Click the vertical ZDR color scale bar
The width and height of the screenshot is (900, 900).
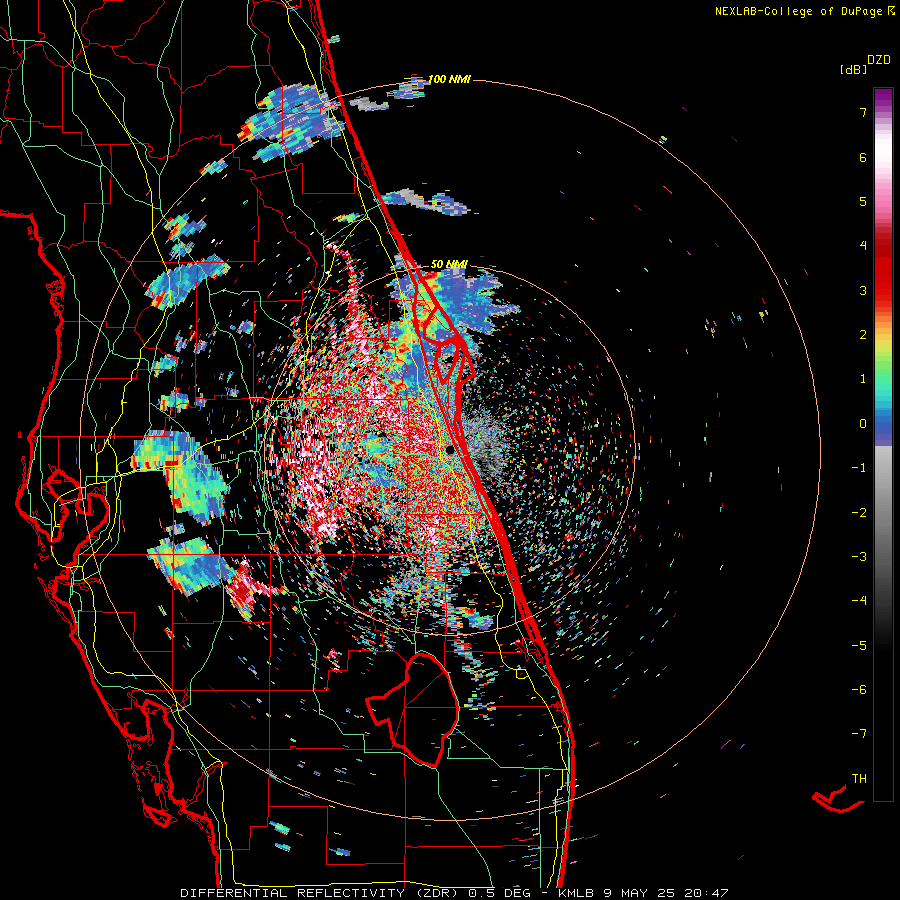(883, 444)
